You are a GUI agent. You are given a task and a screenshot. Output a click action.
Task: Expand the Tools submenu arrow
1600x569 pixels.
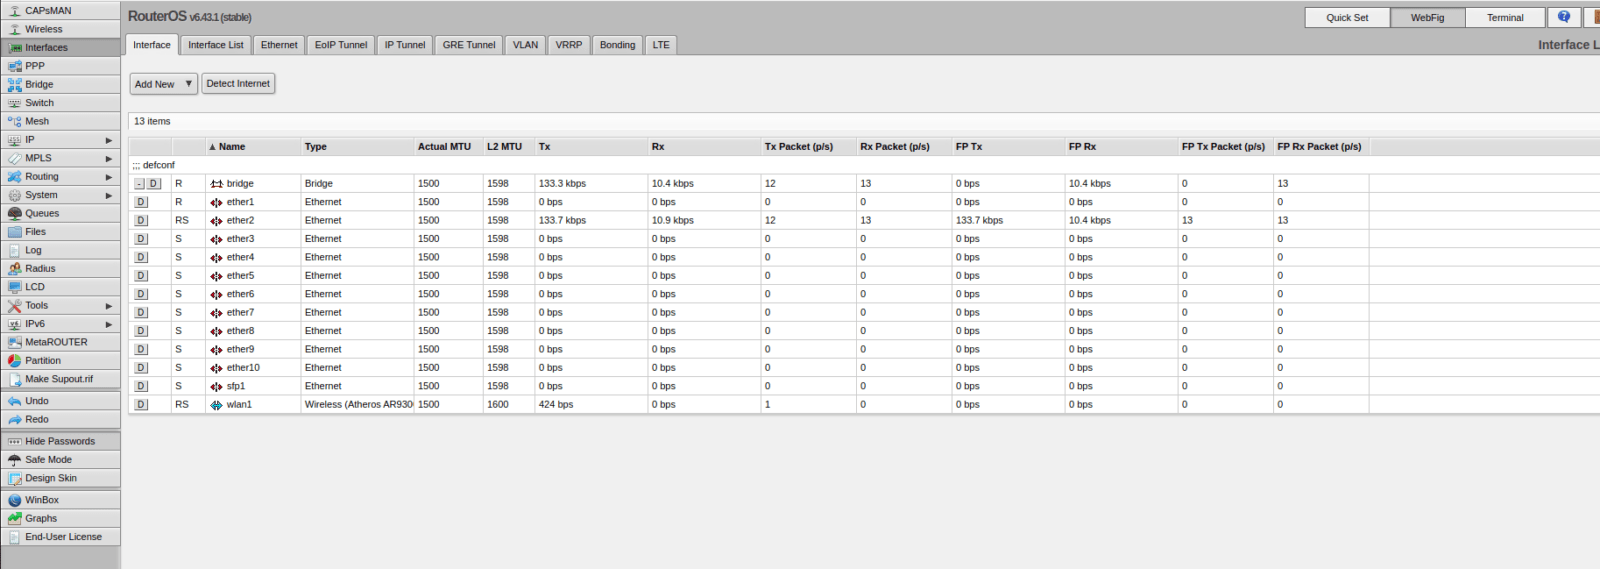tap(109, 306)
